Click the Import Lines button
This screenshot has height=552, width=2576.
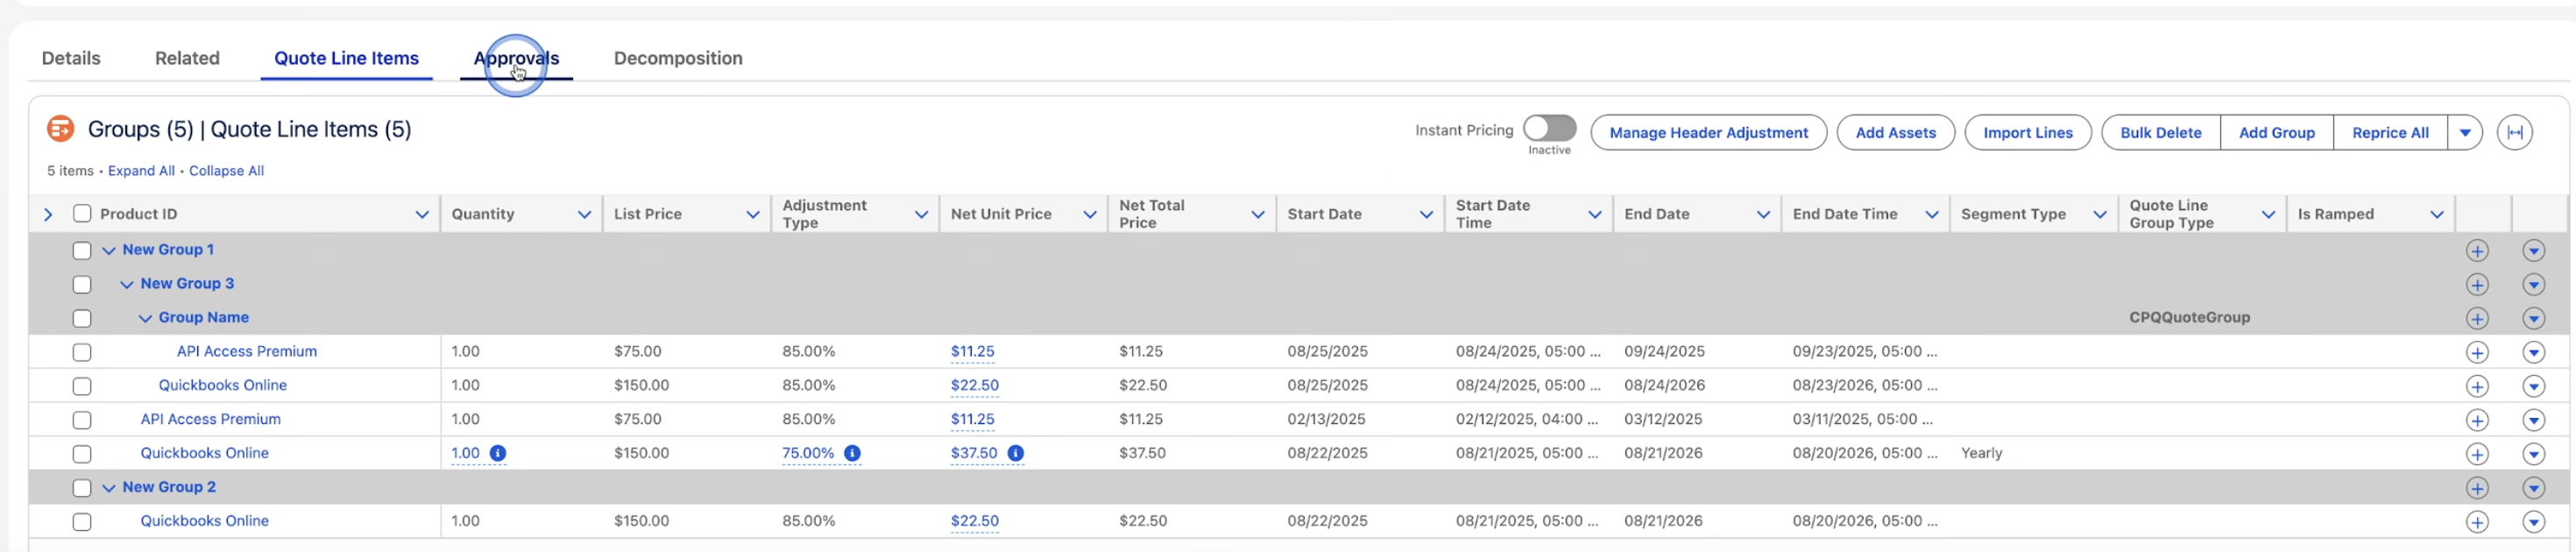coord(2027,132)
